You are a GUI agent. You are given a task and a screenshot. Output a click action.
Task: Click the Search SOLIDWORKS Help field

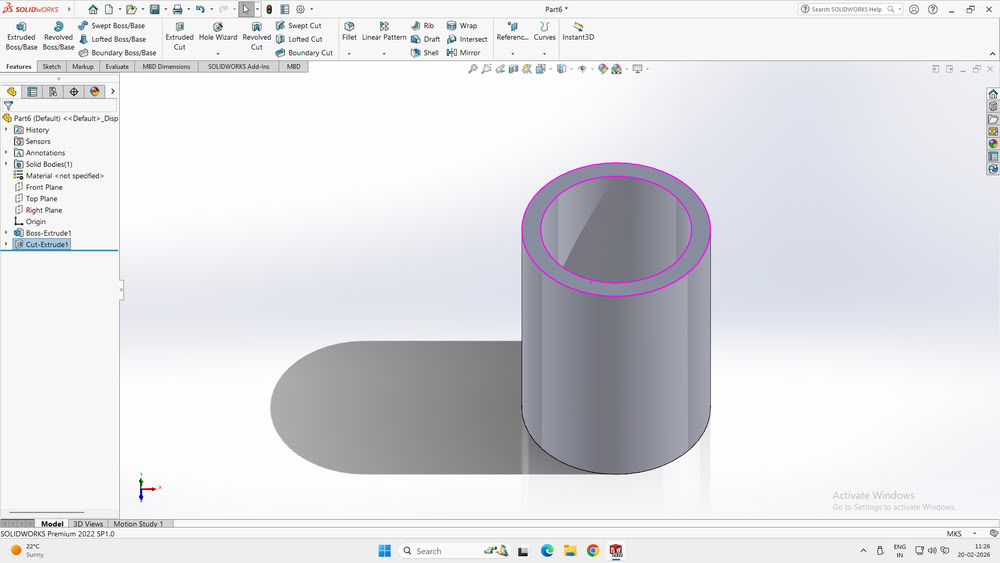pyautogui.click(x=848, y=9)
